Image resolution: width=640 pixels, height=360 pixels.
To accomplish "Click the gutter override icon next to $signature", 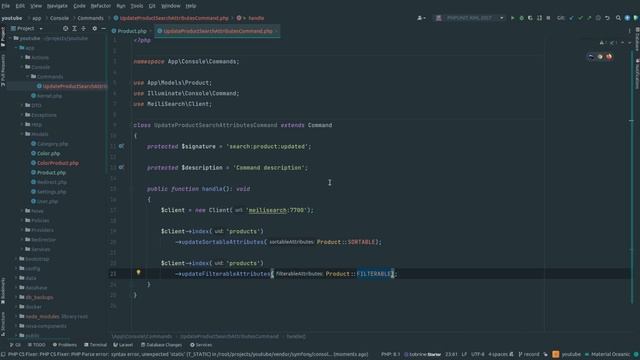I will [x=121, y=146].
